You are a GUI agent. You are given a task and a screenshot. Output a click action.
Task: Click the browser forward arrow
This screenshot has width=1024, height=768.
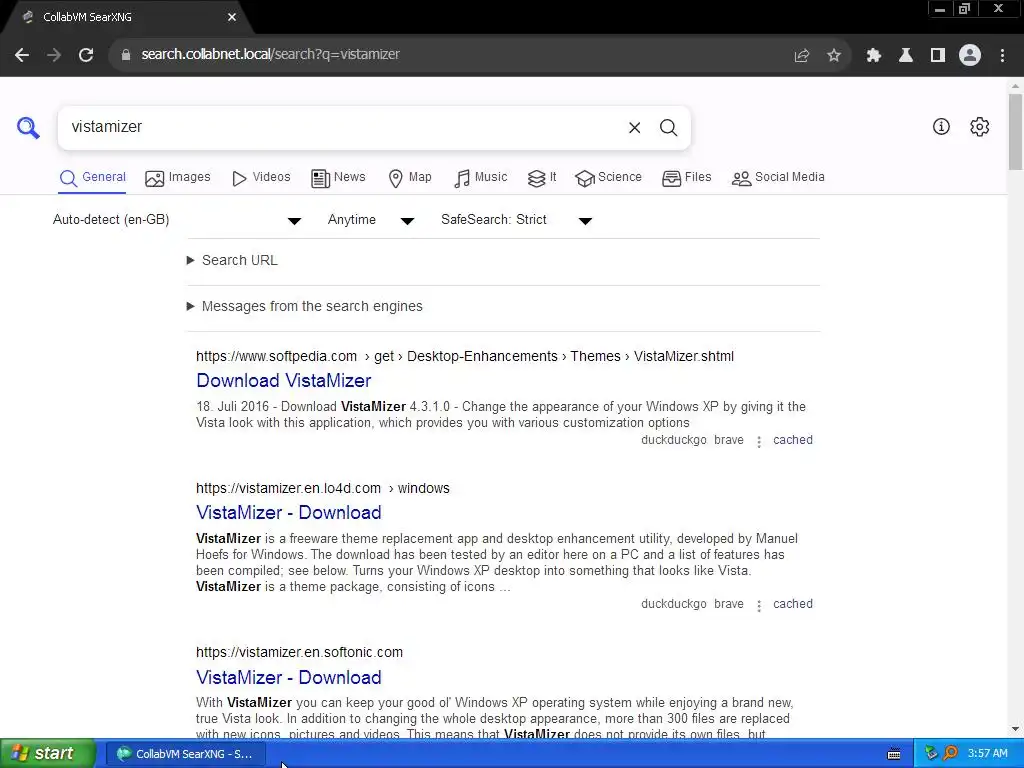click(x=54, y=55)
